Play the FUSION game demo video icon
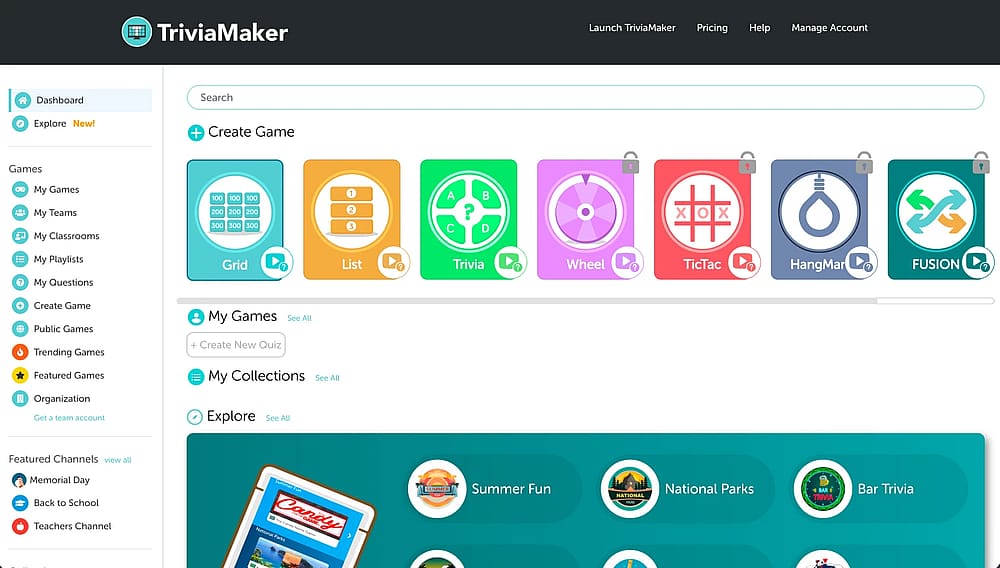Image resolution: width=1000 pixels, height=568 pixels. tap(977, 262)
